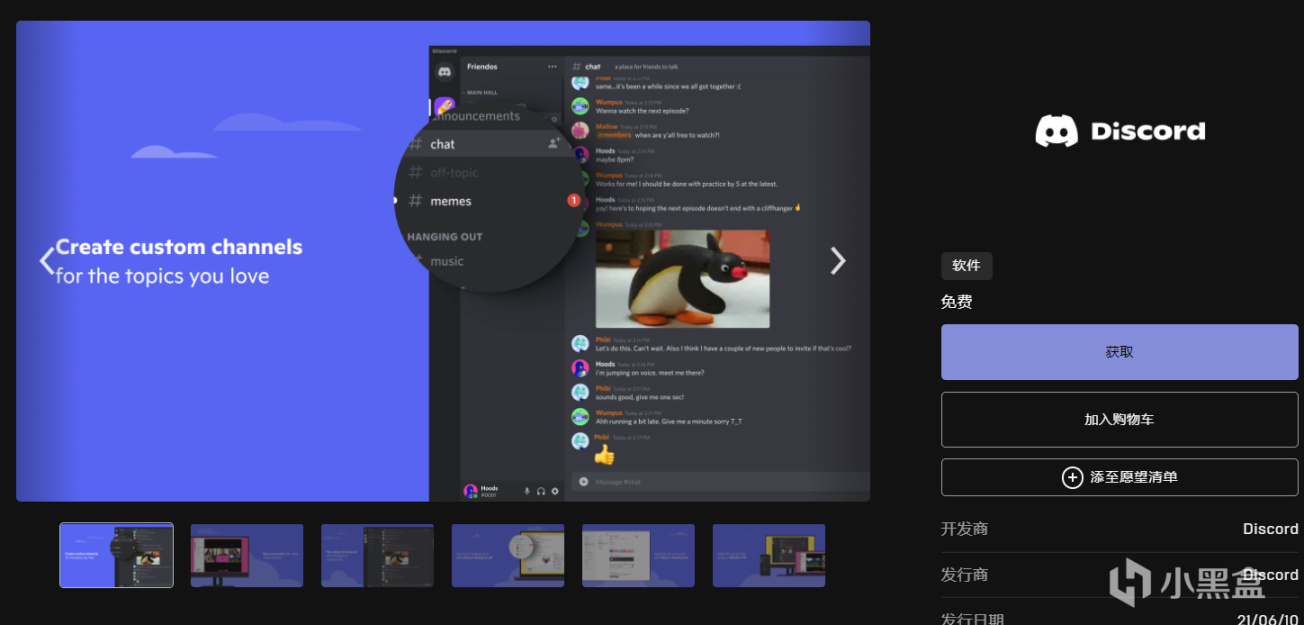Click the 获取 button

point(1119,352)
